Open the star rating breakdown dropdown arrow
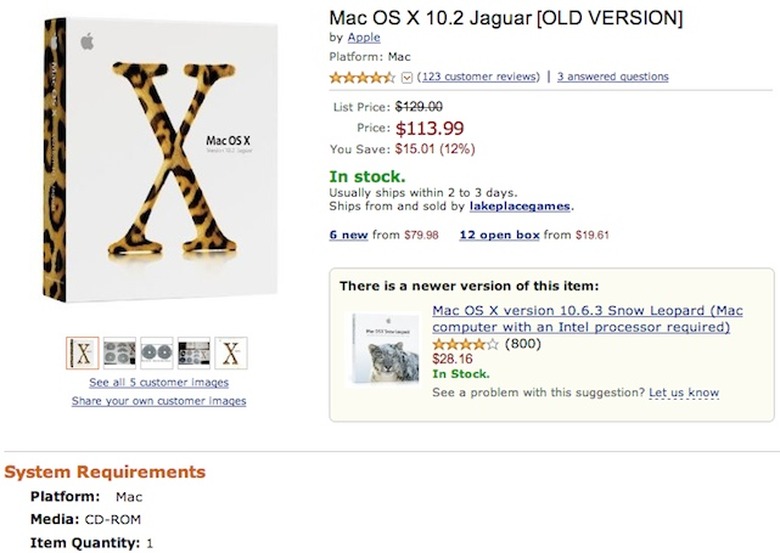 tap(406, 77)
